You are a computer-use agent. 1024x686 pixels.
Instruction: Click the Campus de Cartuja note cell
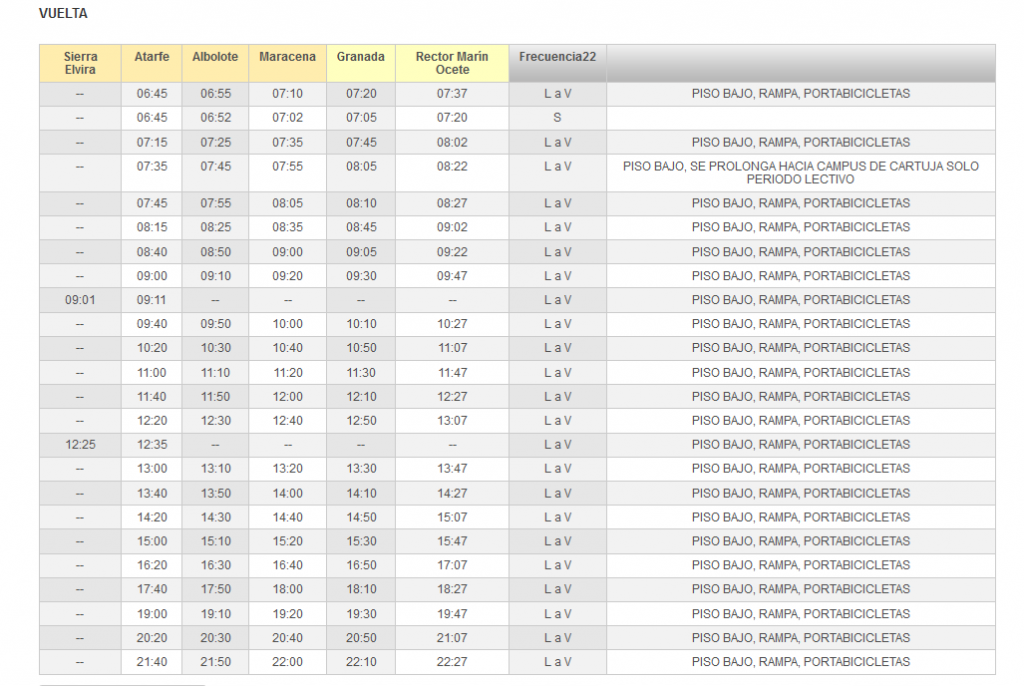800,173
